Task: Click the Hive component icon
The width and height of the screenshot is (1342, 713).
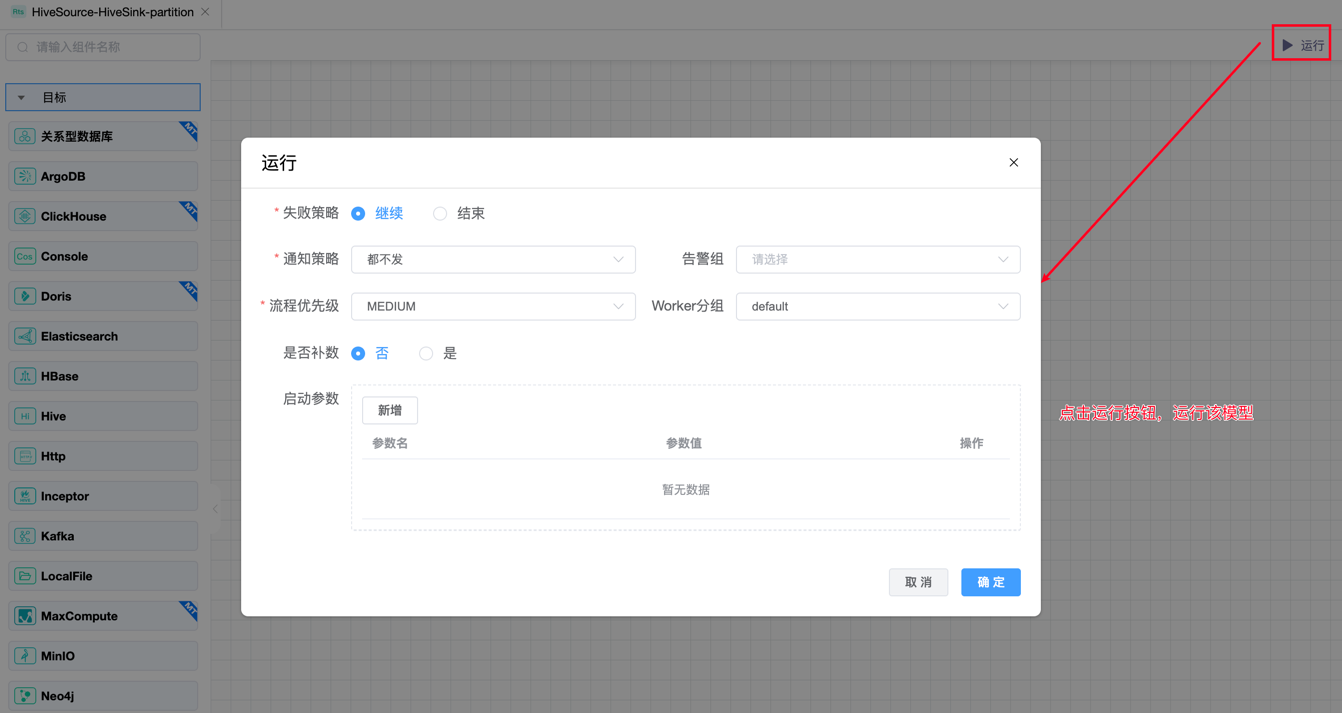Action: pos(25,417)
